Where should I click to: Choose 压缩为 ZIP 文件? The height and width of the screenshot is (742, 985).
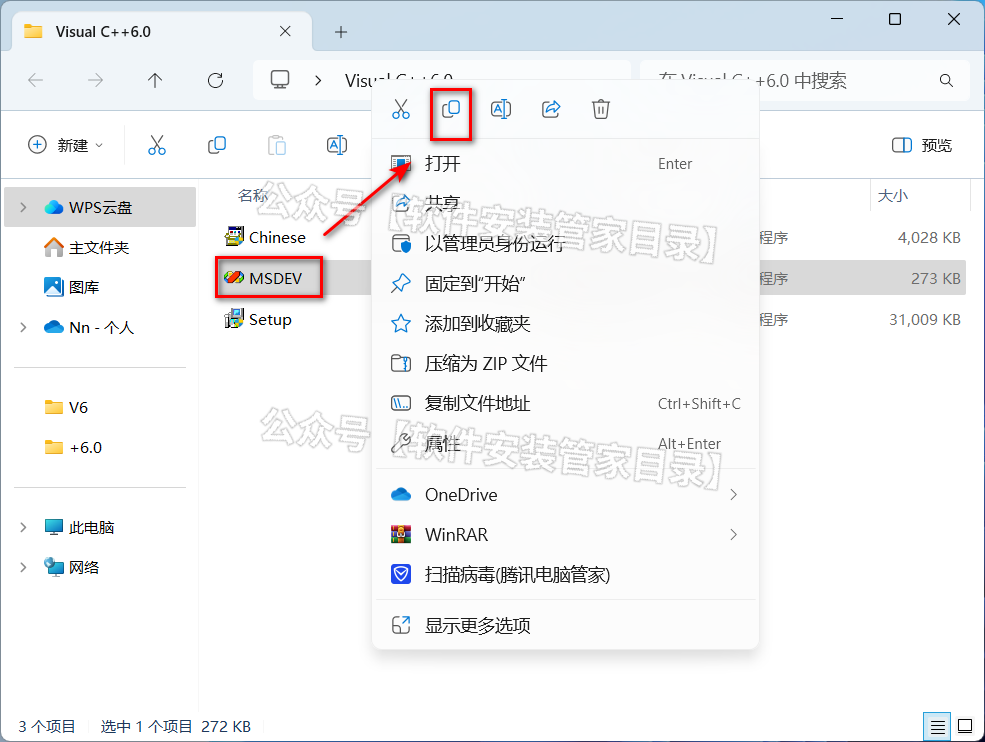coord(565,364)
